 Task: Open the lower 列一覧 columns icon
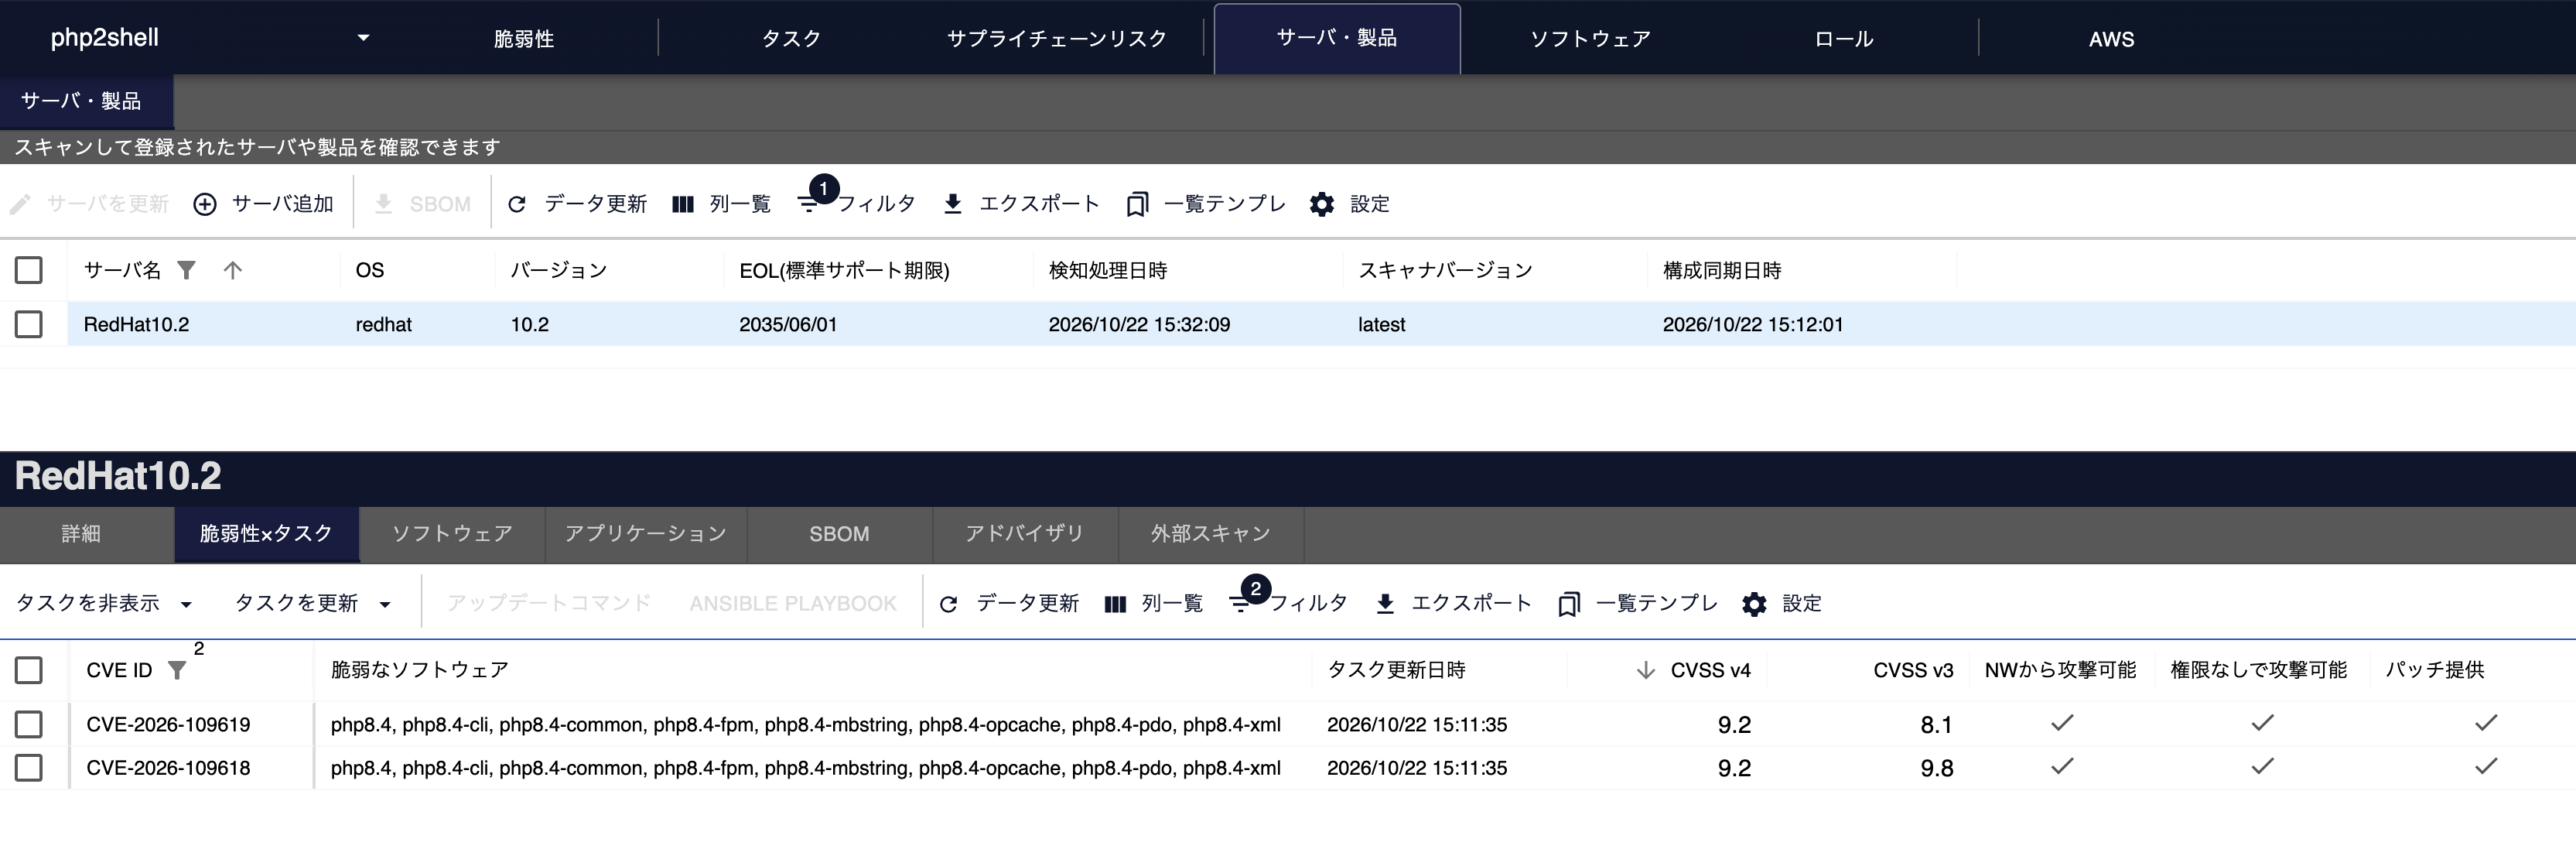pos(1115,604)
